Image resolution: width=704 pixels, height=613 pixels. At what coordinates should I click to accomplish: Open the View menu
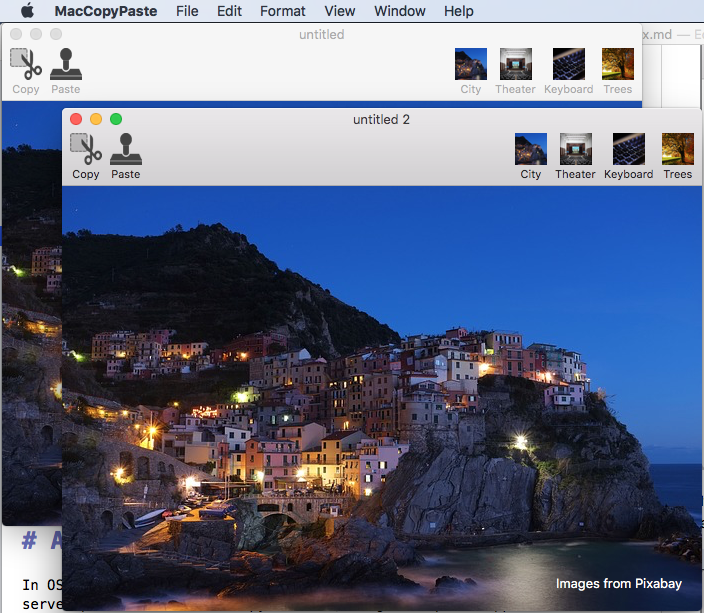pos(340,11)
